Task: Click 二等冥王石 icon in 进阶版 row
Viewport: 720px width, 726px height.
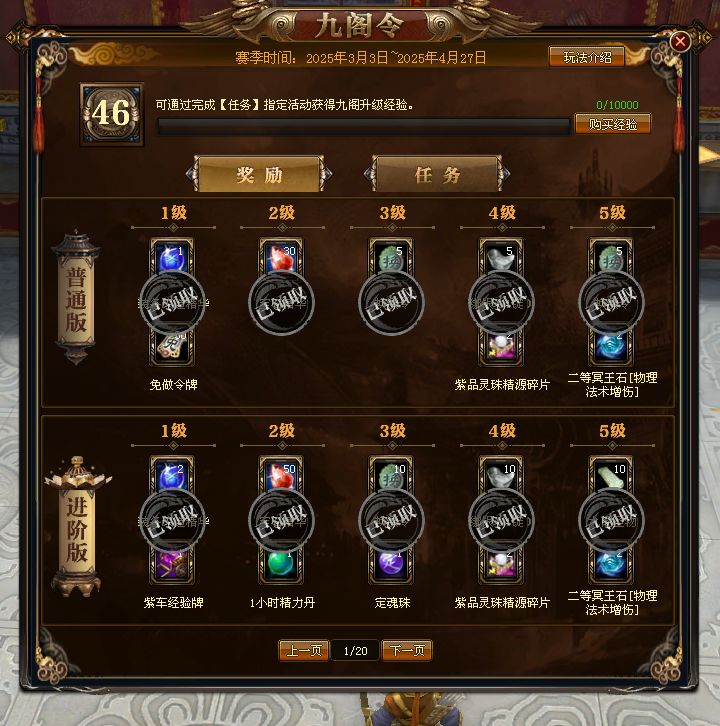Action: pos(611,564)
